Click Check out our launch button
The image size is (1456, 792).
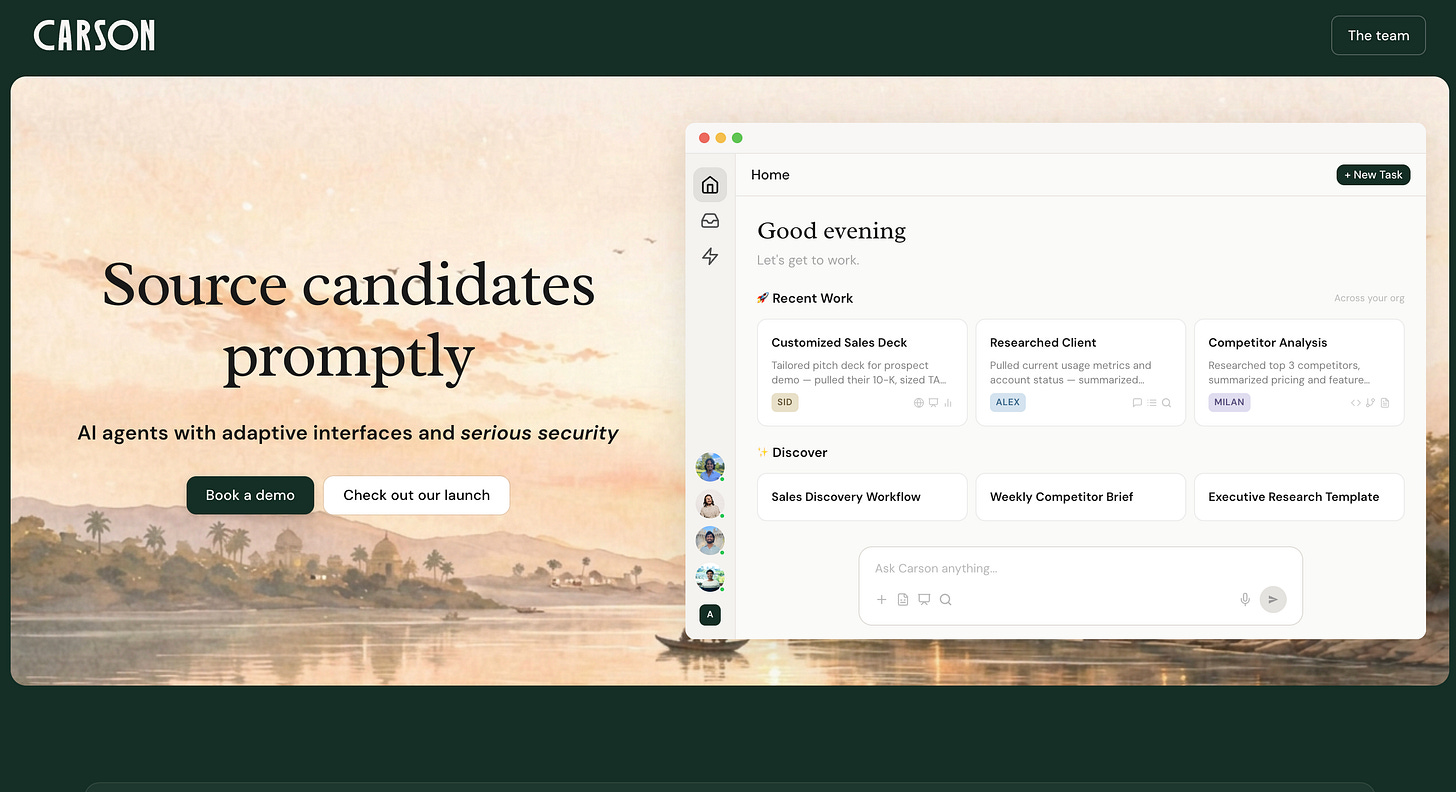(x=416, y=495)
